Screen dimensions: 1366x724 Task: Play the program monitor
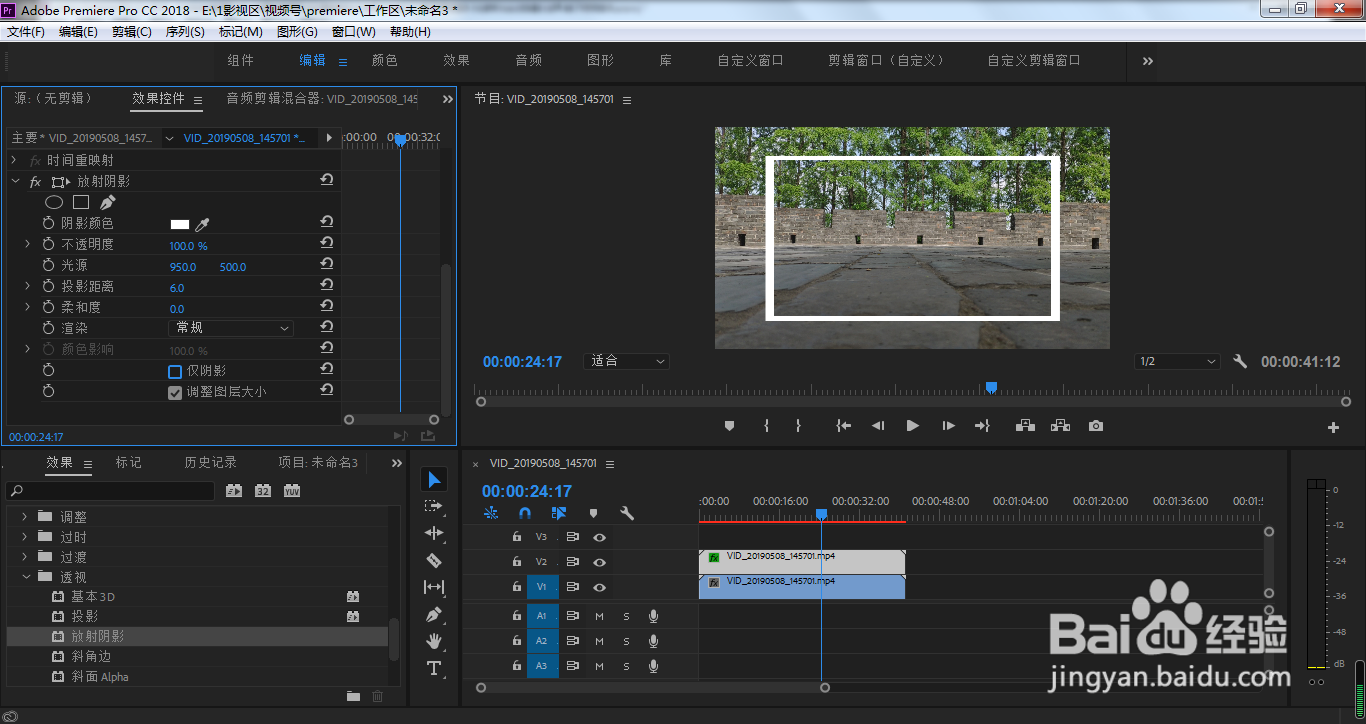point(912,426)
